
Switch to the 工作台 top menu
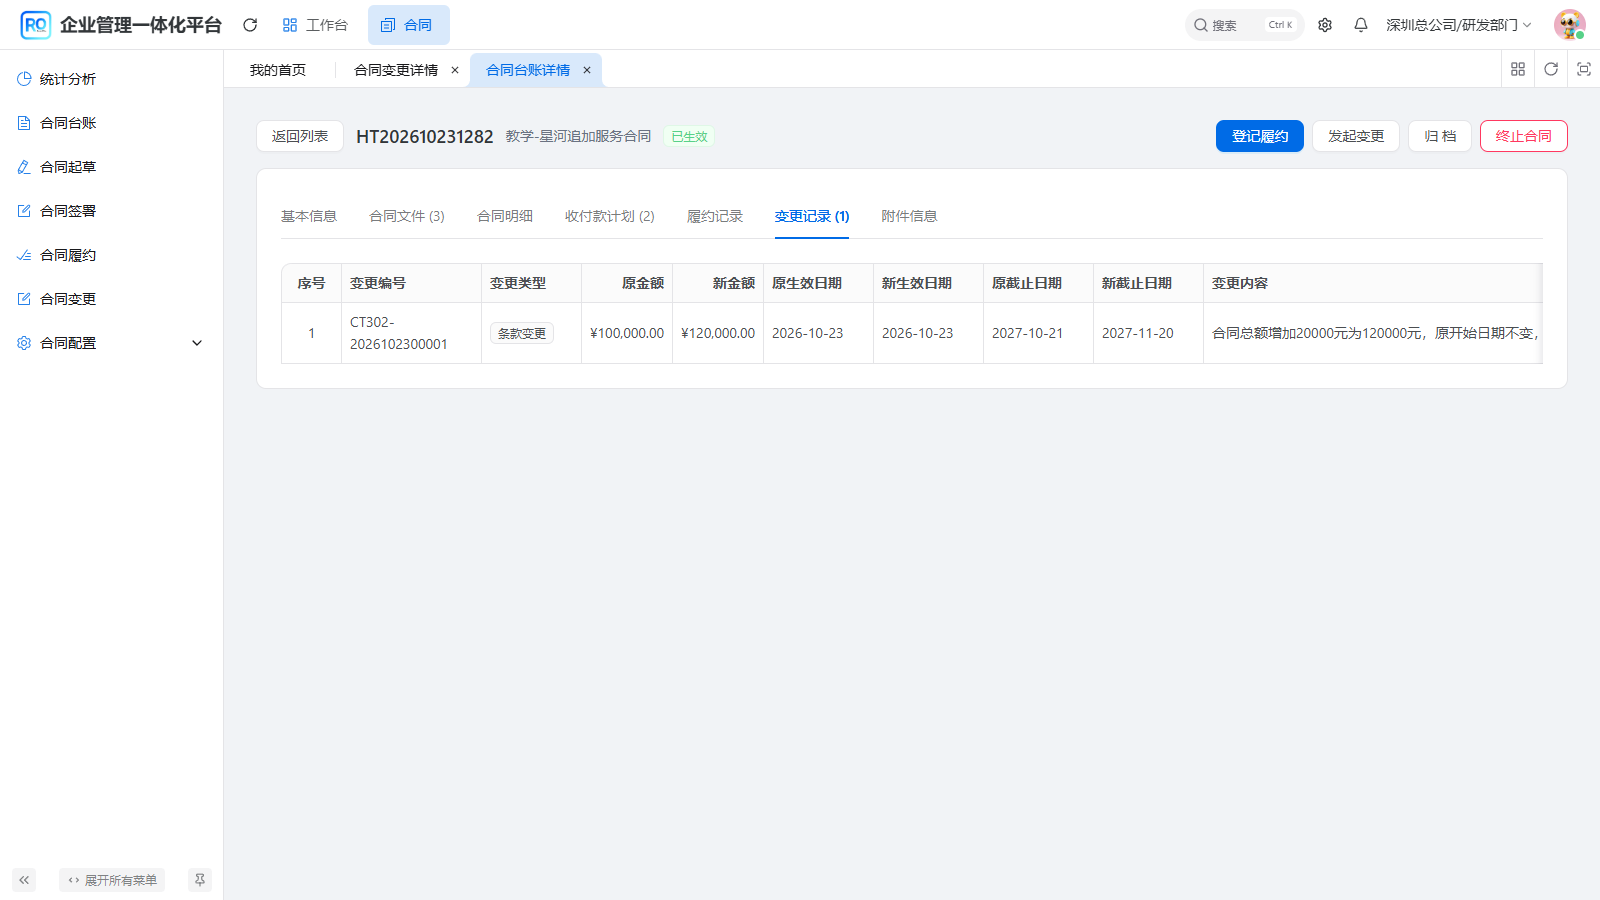pyautogui.click(x=315, y=25)
